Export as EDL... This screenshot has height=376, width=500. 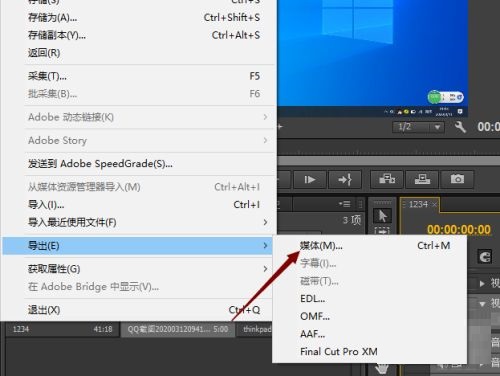click(369, 298)
